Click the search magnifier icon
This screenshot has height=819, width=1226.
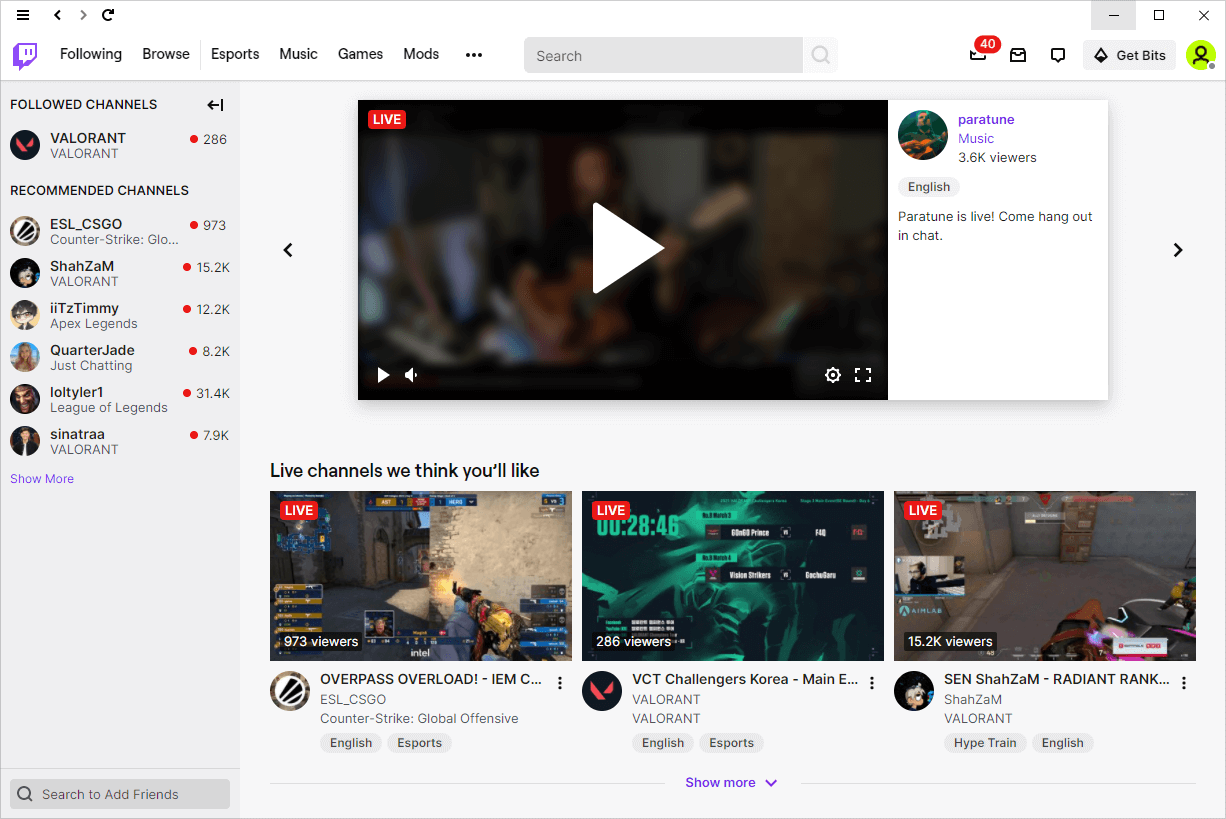[820, 55]
